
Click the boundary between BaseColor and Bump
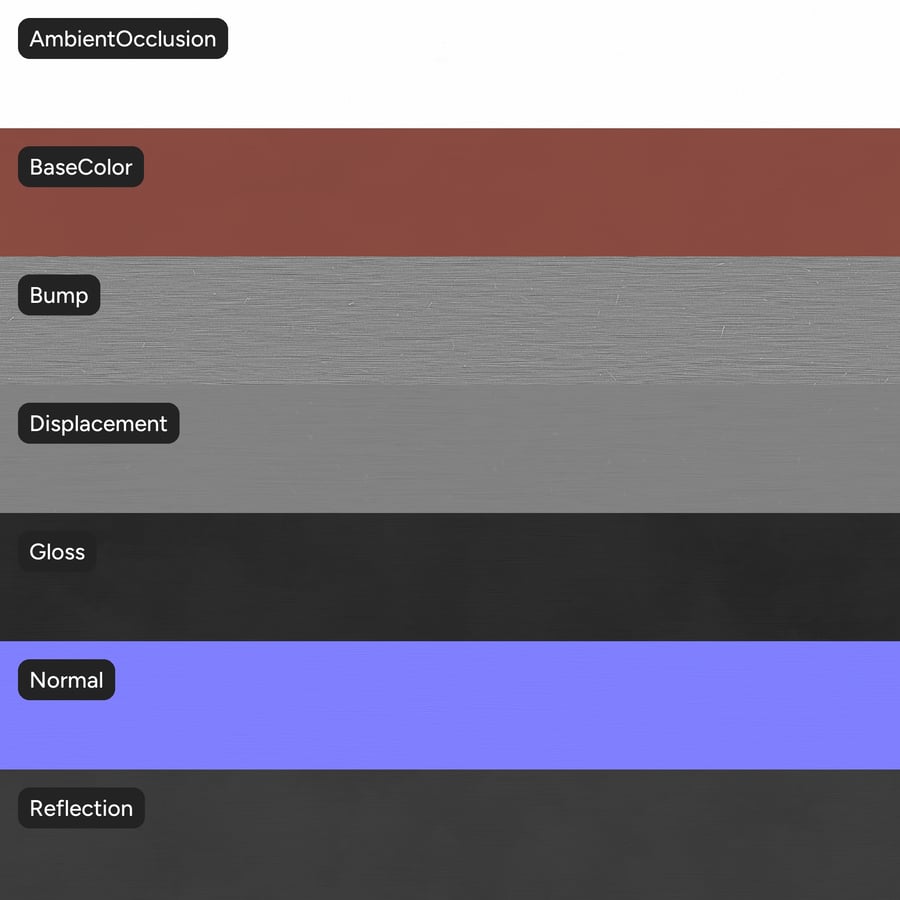click(x=450, y=257)
